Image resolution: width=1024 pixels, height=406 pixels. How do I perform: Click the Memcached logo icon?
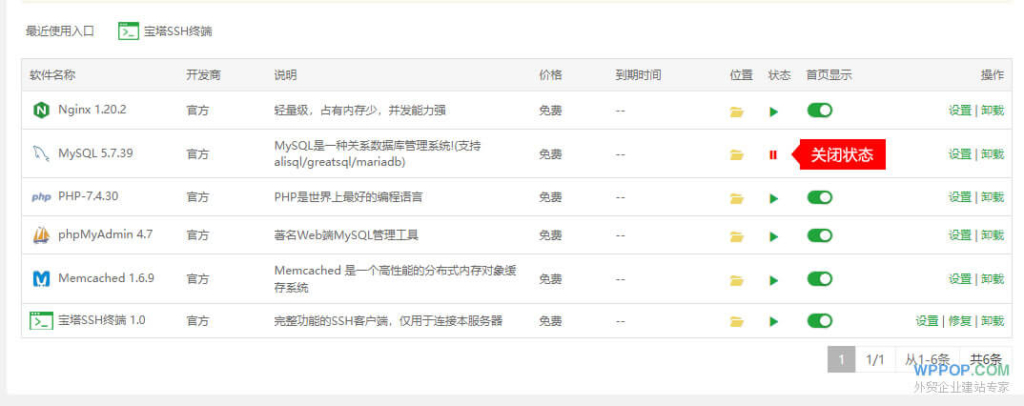point(41,279)
